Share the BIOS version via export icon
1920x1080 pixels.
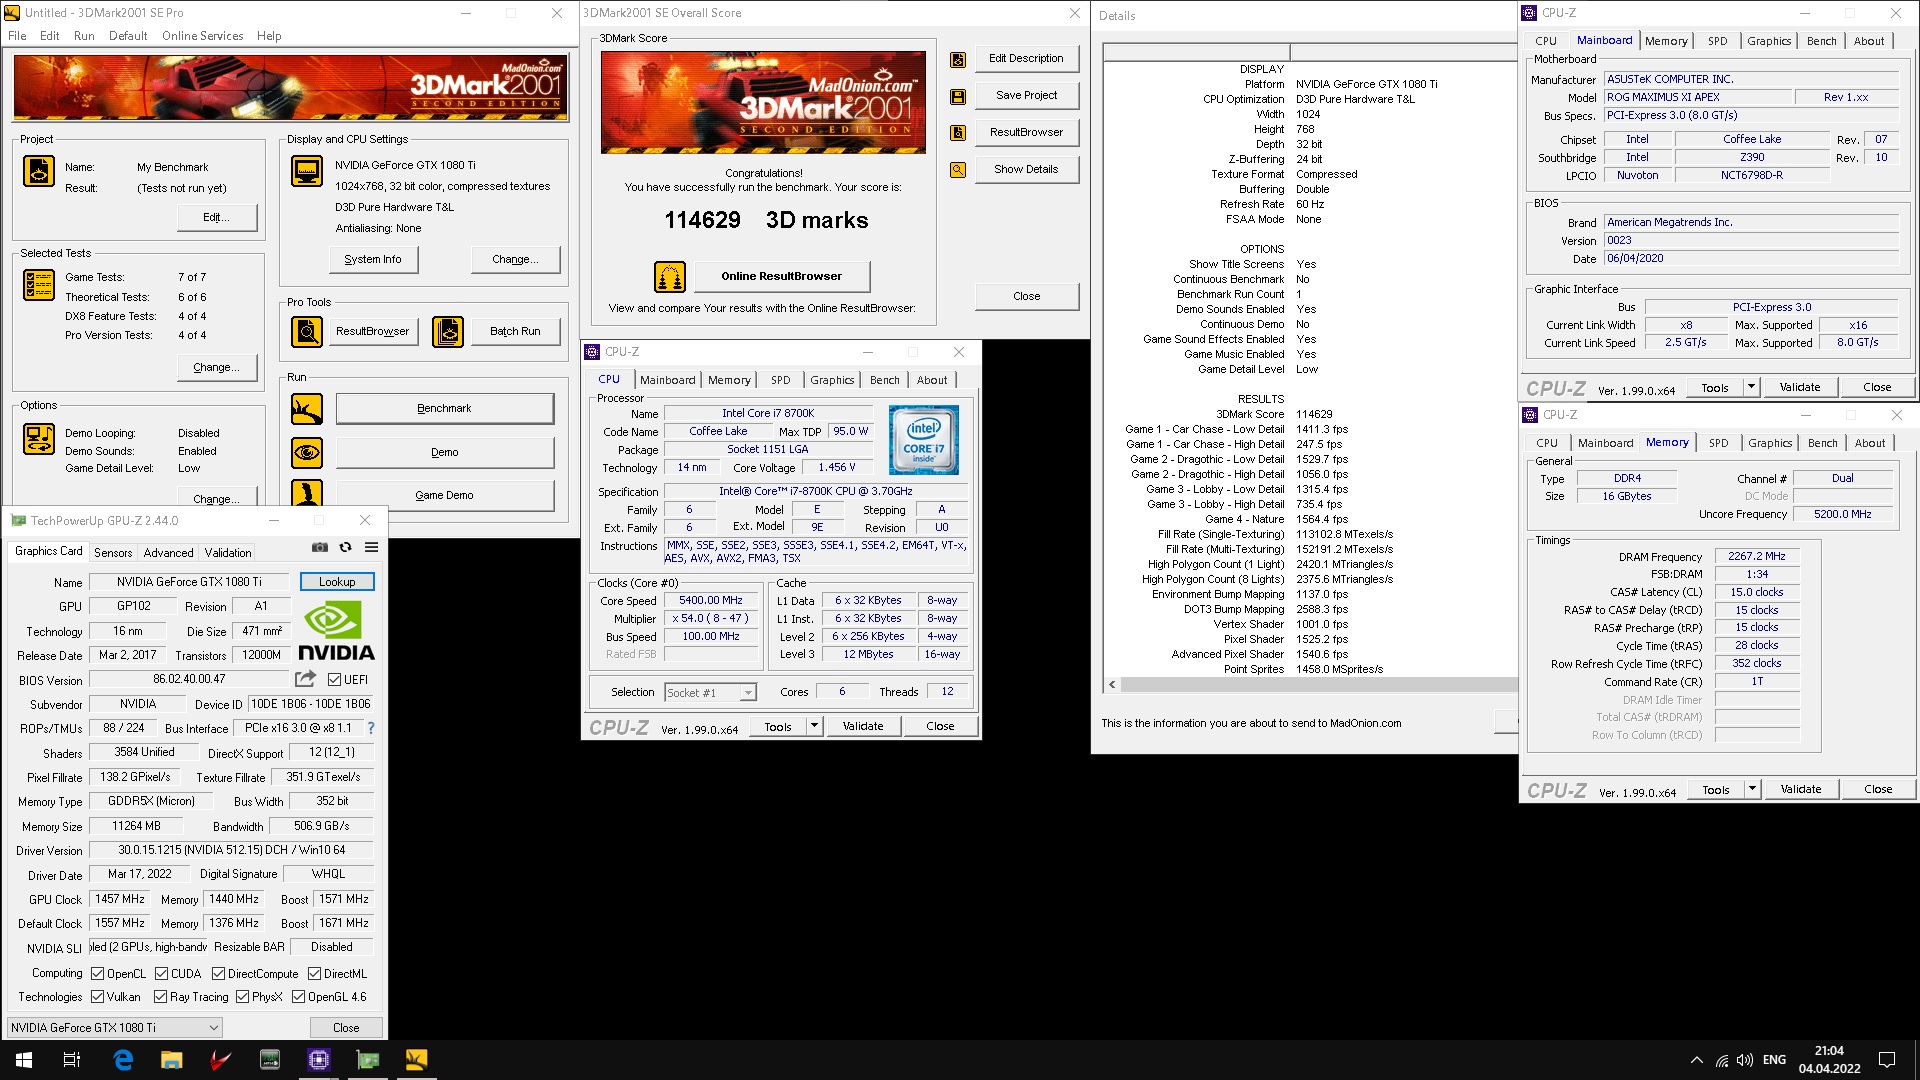[305, 679]
